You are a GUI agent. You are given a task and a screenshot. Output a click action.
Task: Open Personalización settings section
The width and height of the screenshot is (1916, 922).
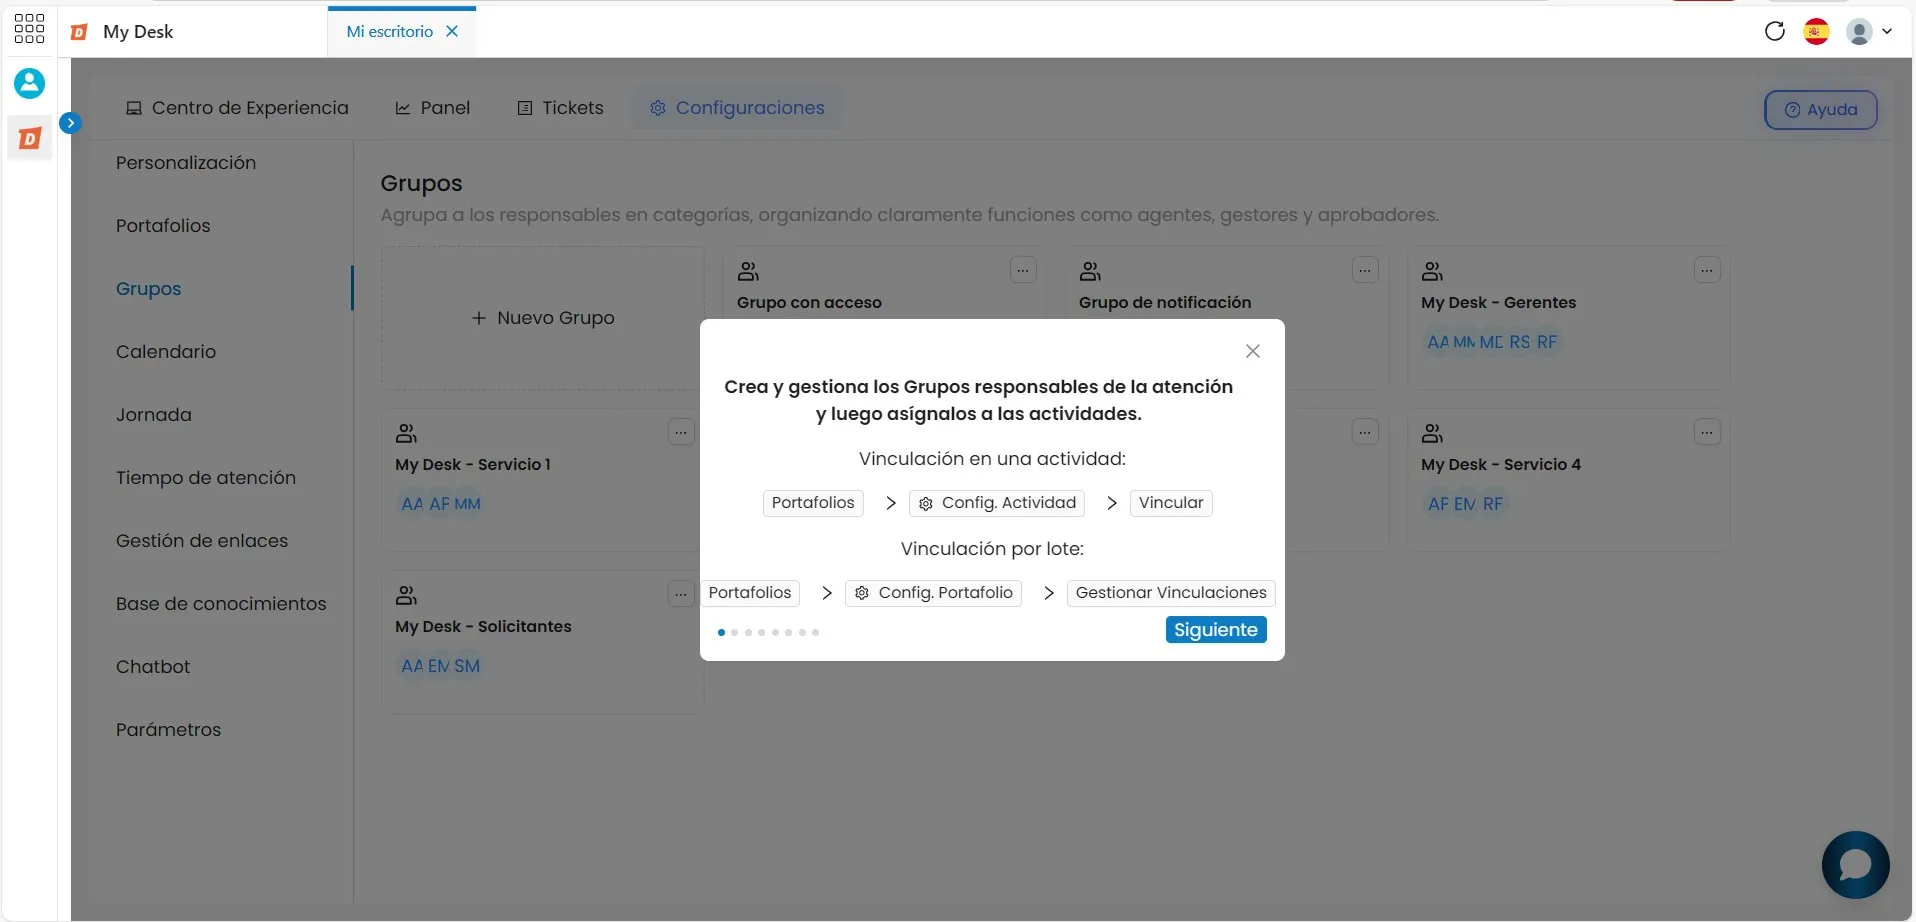pyautogui.click(x=186, y=163)
